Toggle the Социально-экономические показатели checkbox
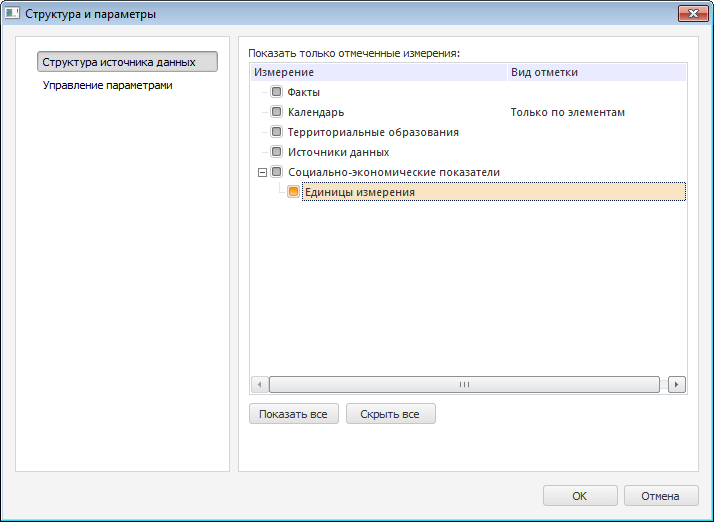The width and height of the screenshot is (714, 522). 277,172
